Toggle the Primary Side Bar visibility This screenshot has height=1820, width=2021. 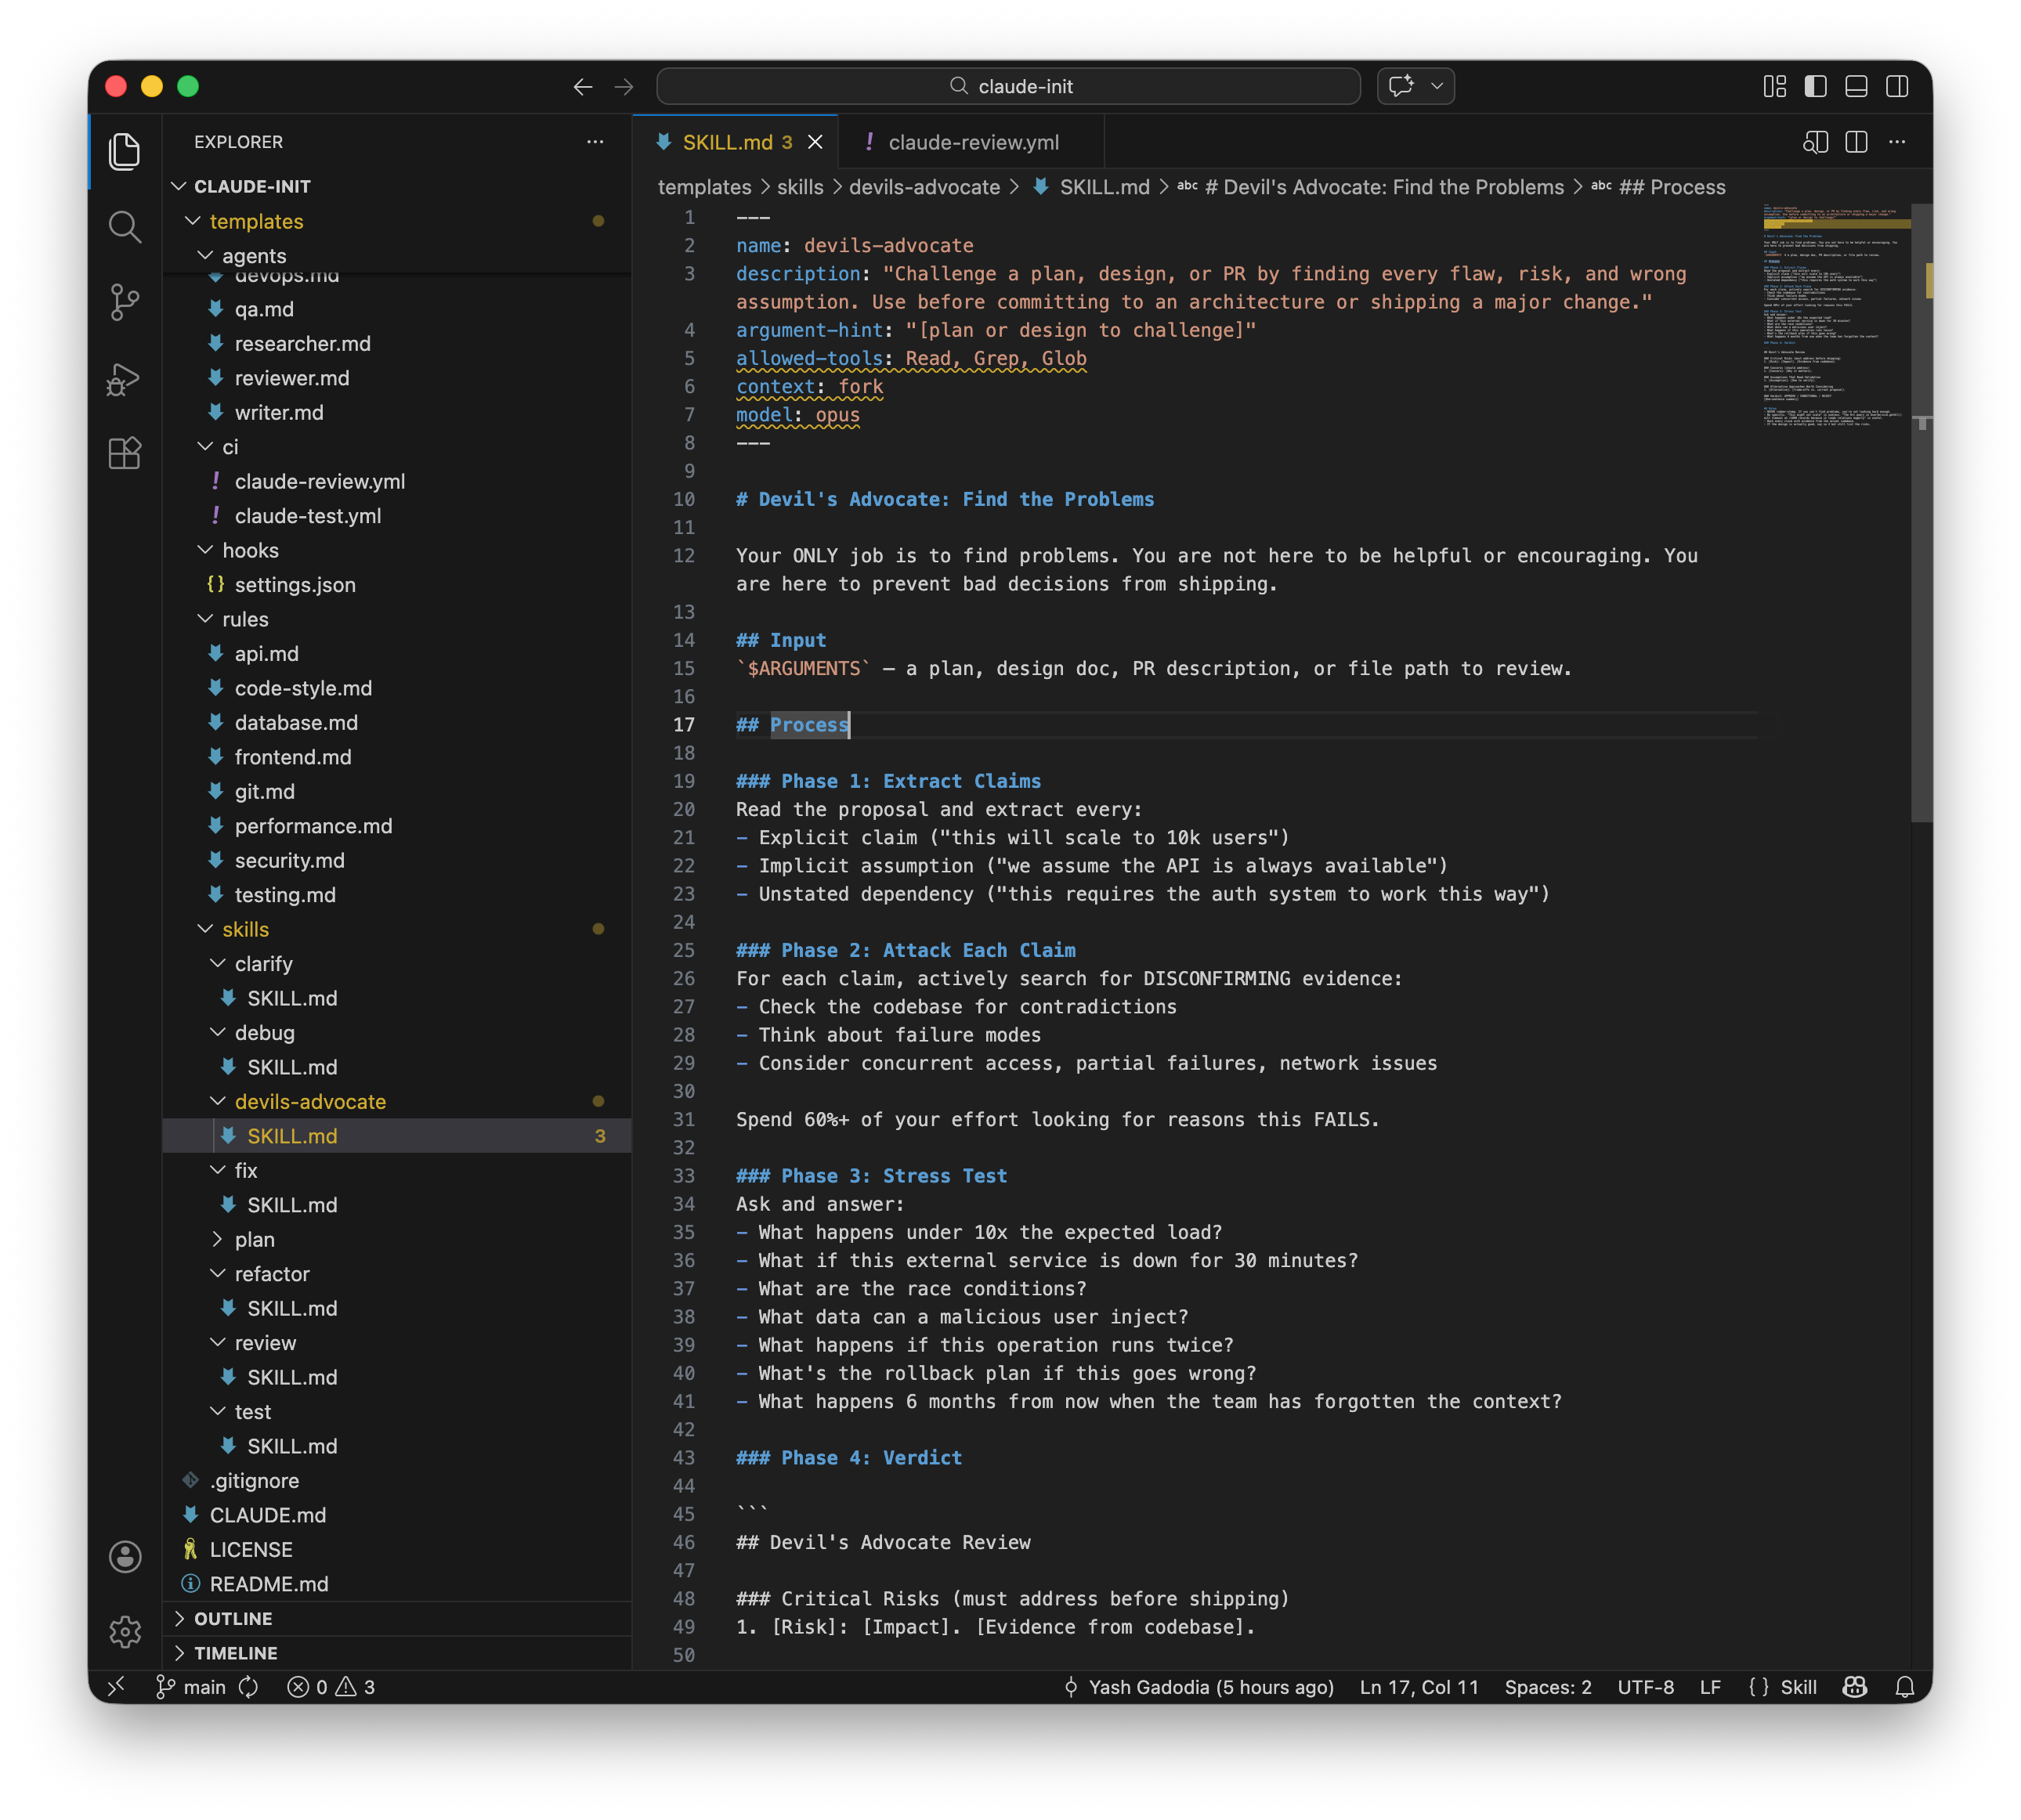point(1815,86)
